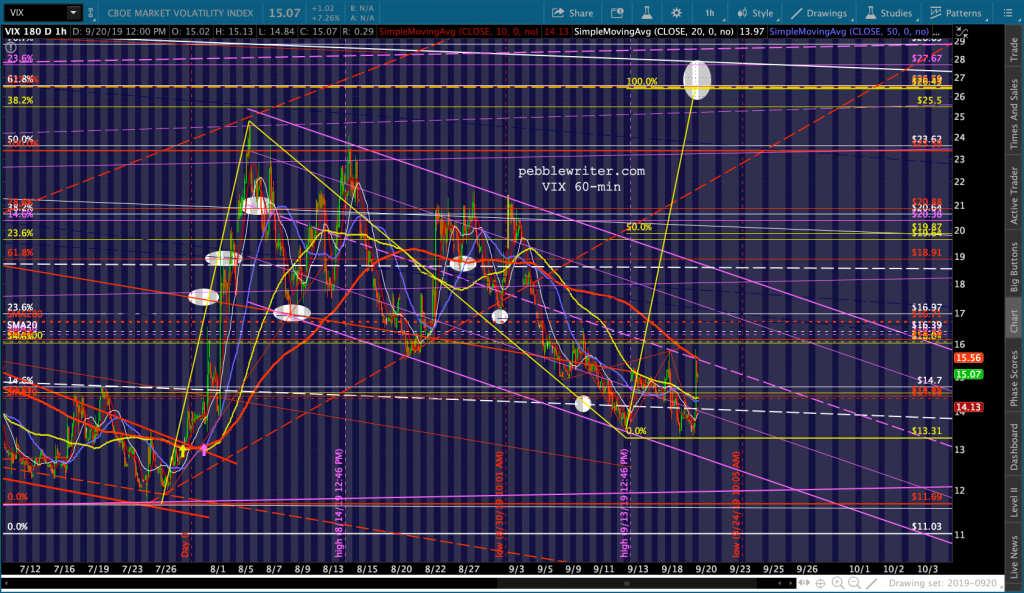The width and height of the screenshot is (1024, 593).
Task: Click the zoom in magnifier icon
Action: click(837, 583)
